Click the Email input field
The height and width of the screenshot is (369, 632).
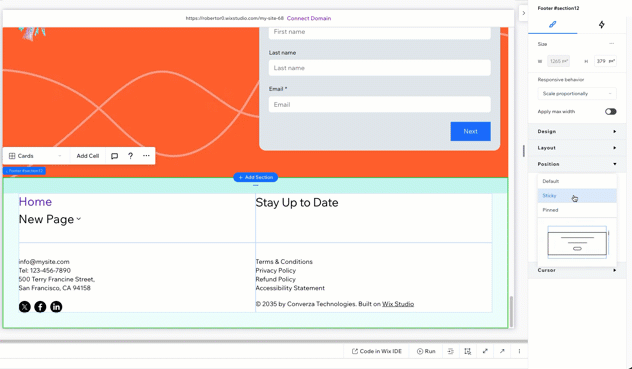(x=380, y=104)
